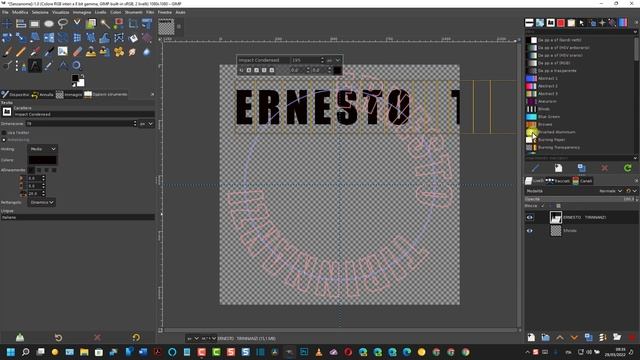Click the text Colore black swatch

pyautogui.click(x=42, y=160)
